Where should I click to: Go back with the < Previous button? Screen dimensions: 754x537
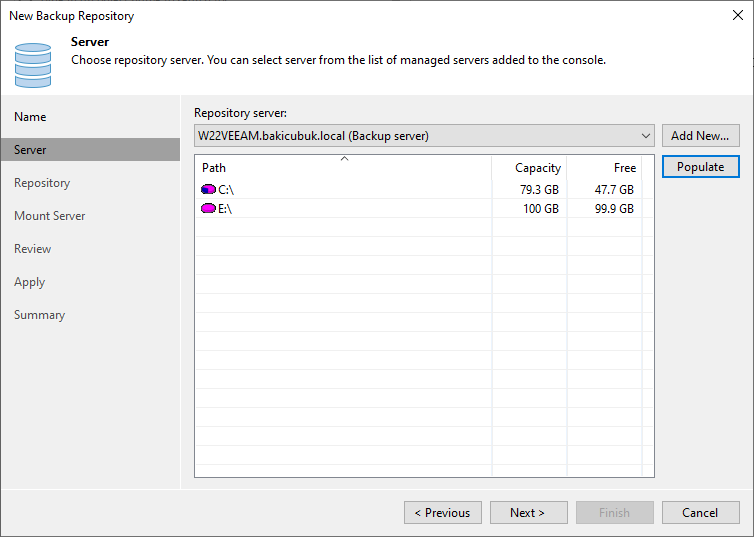[x=442, y=513]
